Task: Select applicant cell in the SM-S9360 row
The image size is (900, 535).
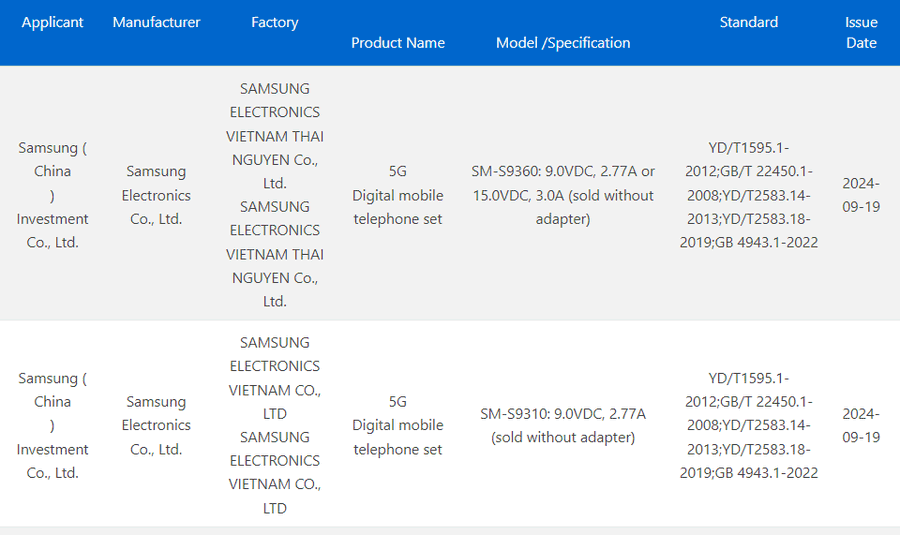Action: (x=52, y=195)
